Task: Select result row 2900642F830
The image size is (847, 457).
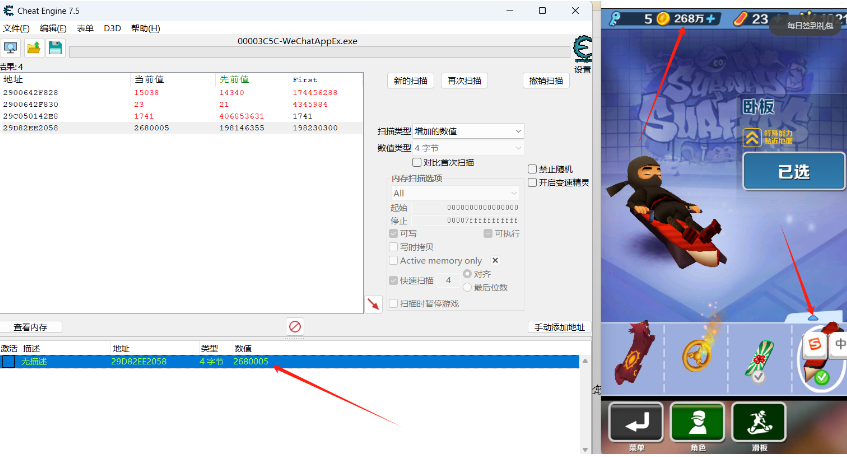Action: pos(182,104)
